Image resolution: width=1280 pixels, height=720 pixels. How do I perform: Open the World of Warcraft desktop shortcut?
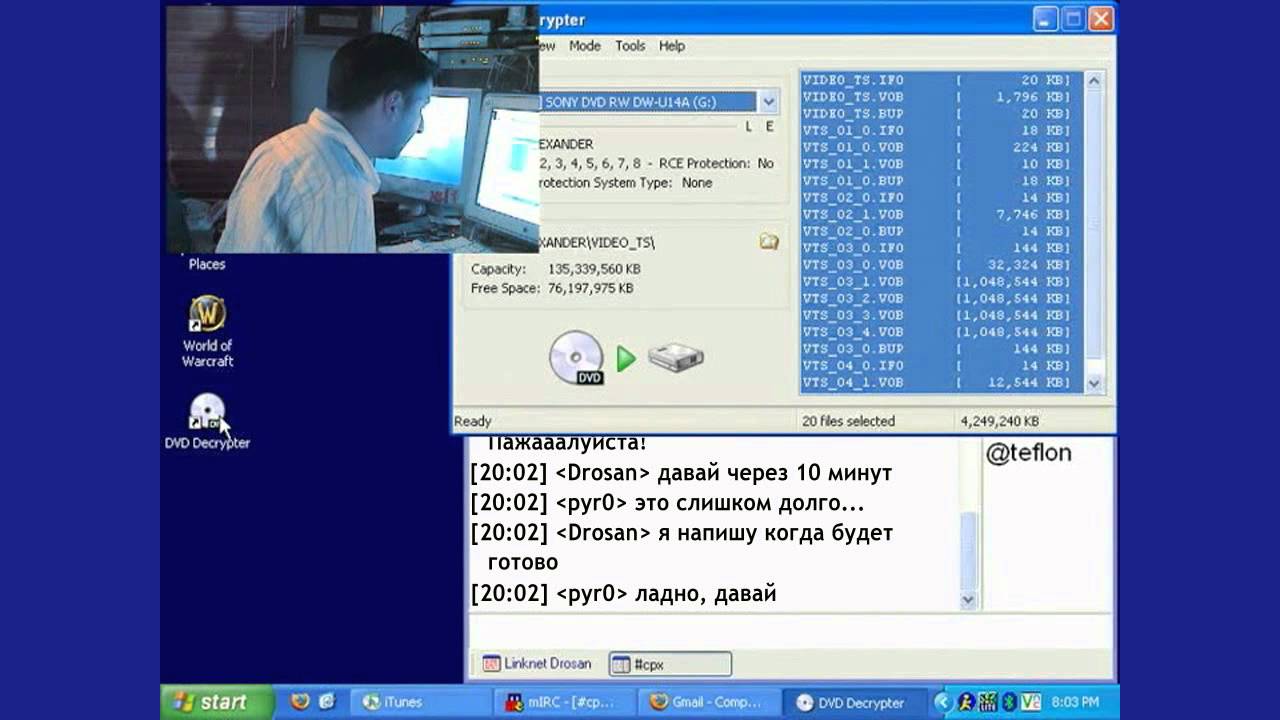click(207, 332)
